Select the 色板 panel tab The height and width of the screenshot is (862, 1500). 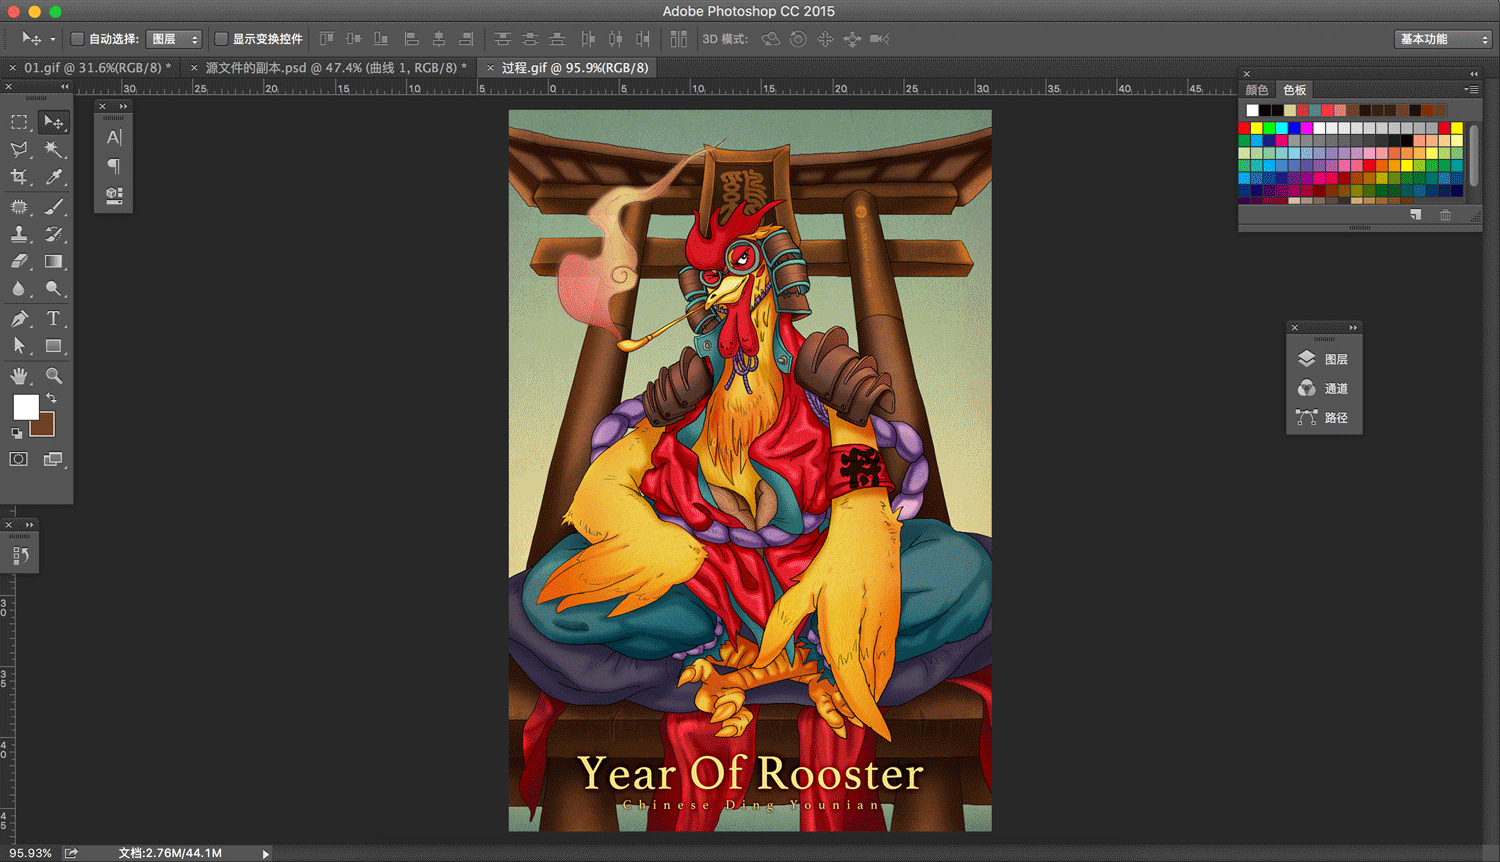pyautogui.click(x=1295, y=90)
